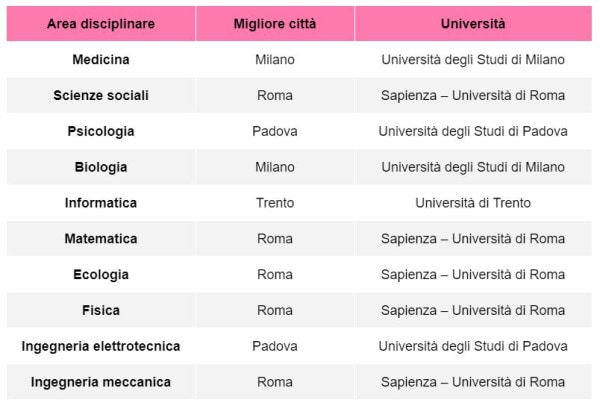Select the "Scienze sociali" row label
This screenshot has width=600, height=400.
point(101,95)
